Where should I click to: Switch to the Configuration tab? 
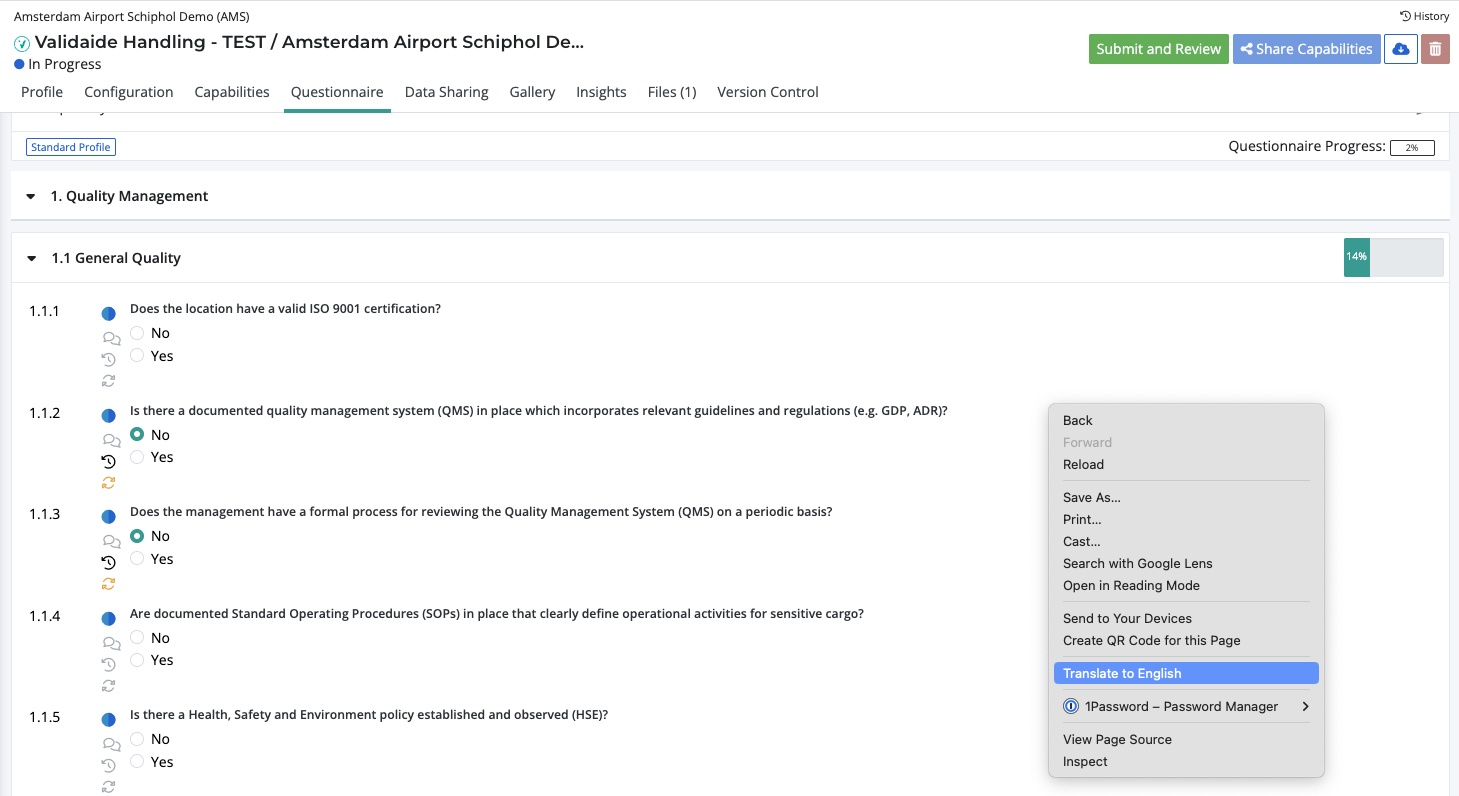click(x=129, y=92)
